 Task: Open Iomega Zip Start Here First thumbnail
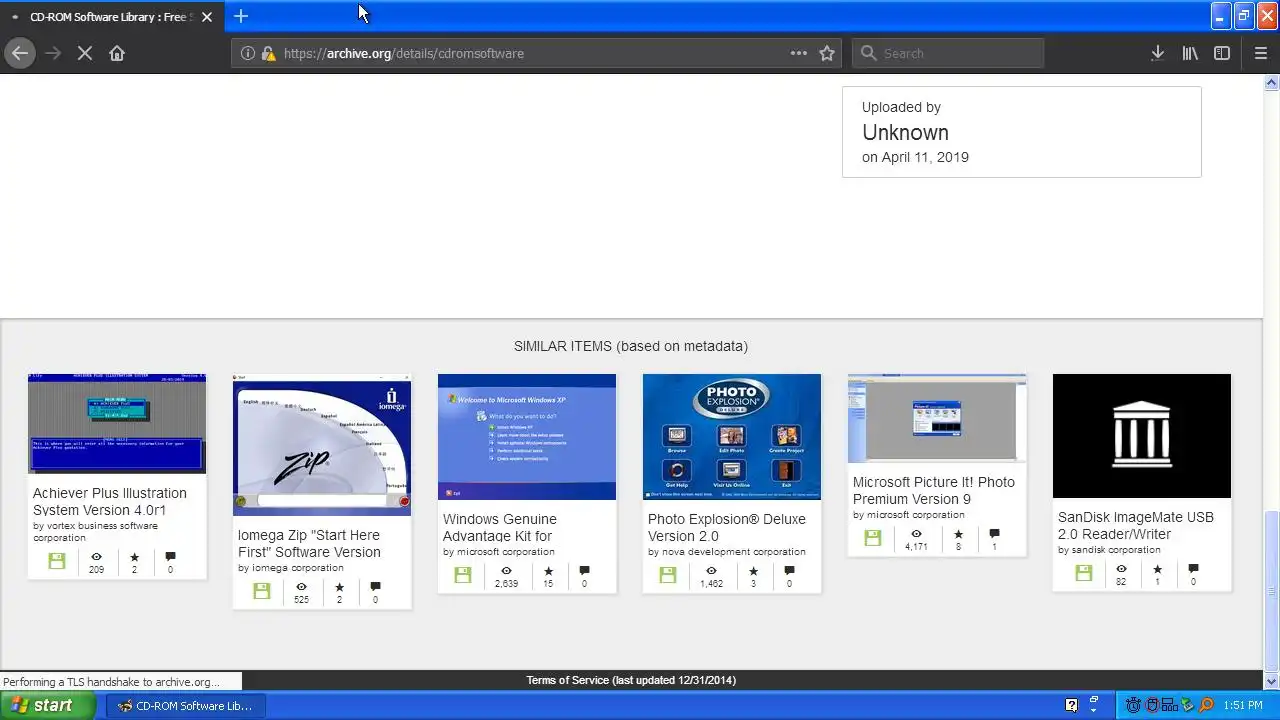click(x=322, y=445)
